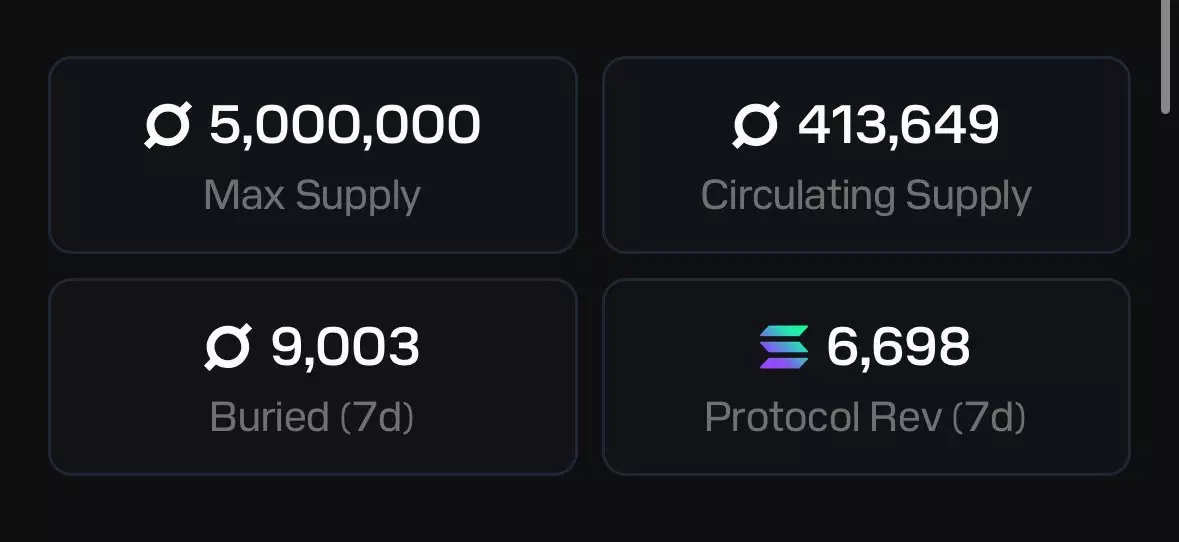The image size is (1179, 542).
Task: Click the Circulating Supply label
Action: tap(866, 195)
